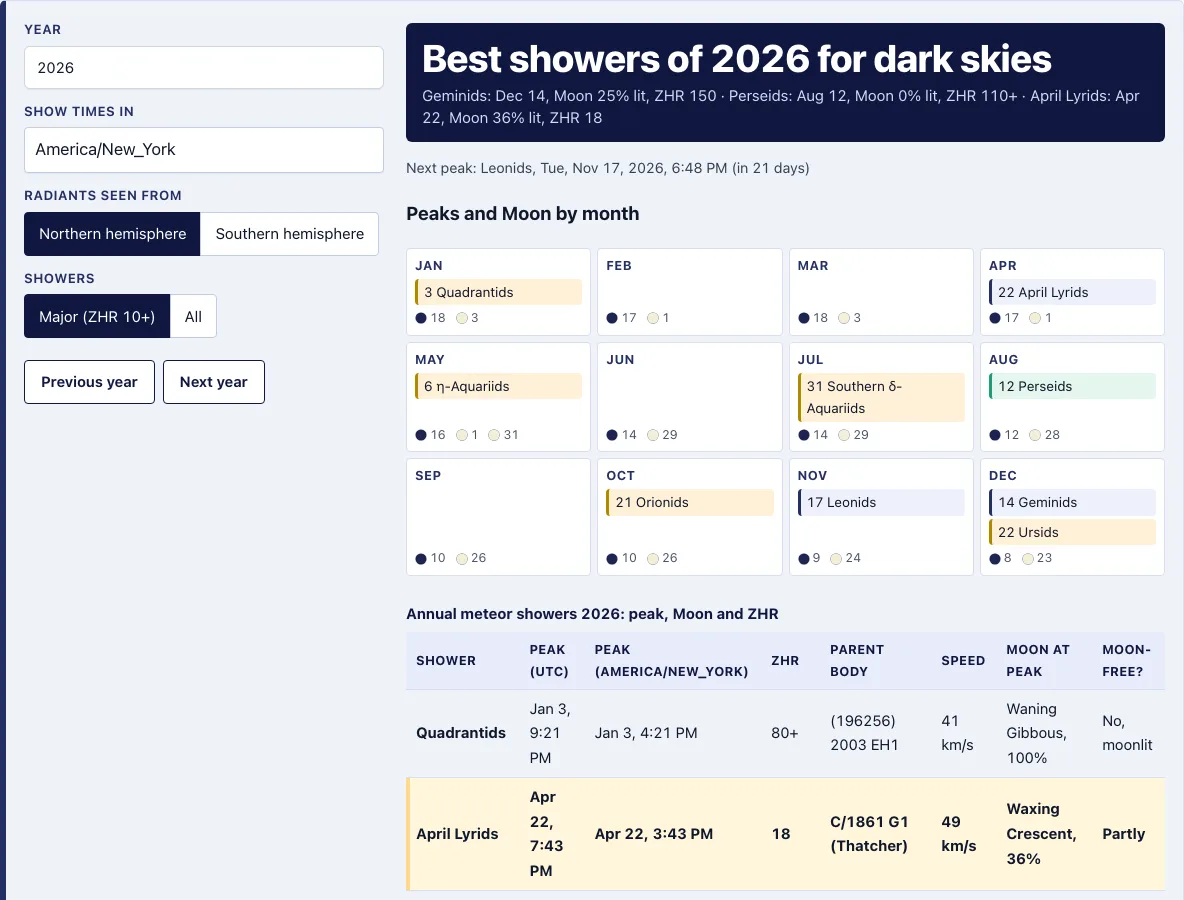Open the 3 Quadrantids entry in January

(498, 292)
